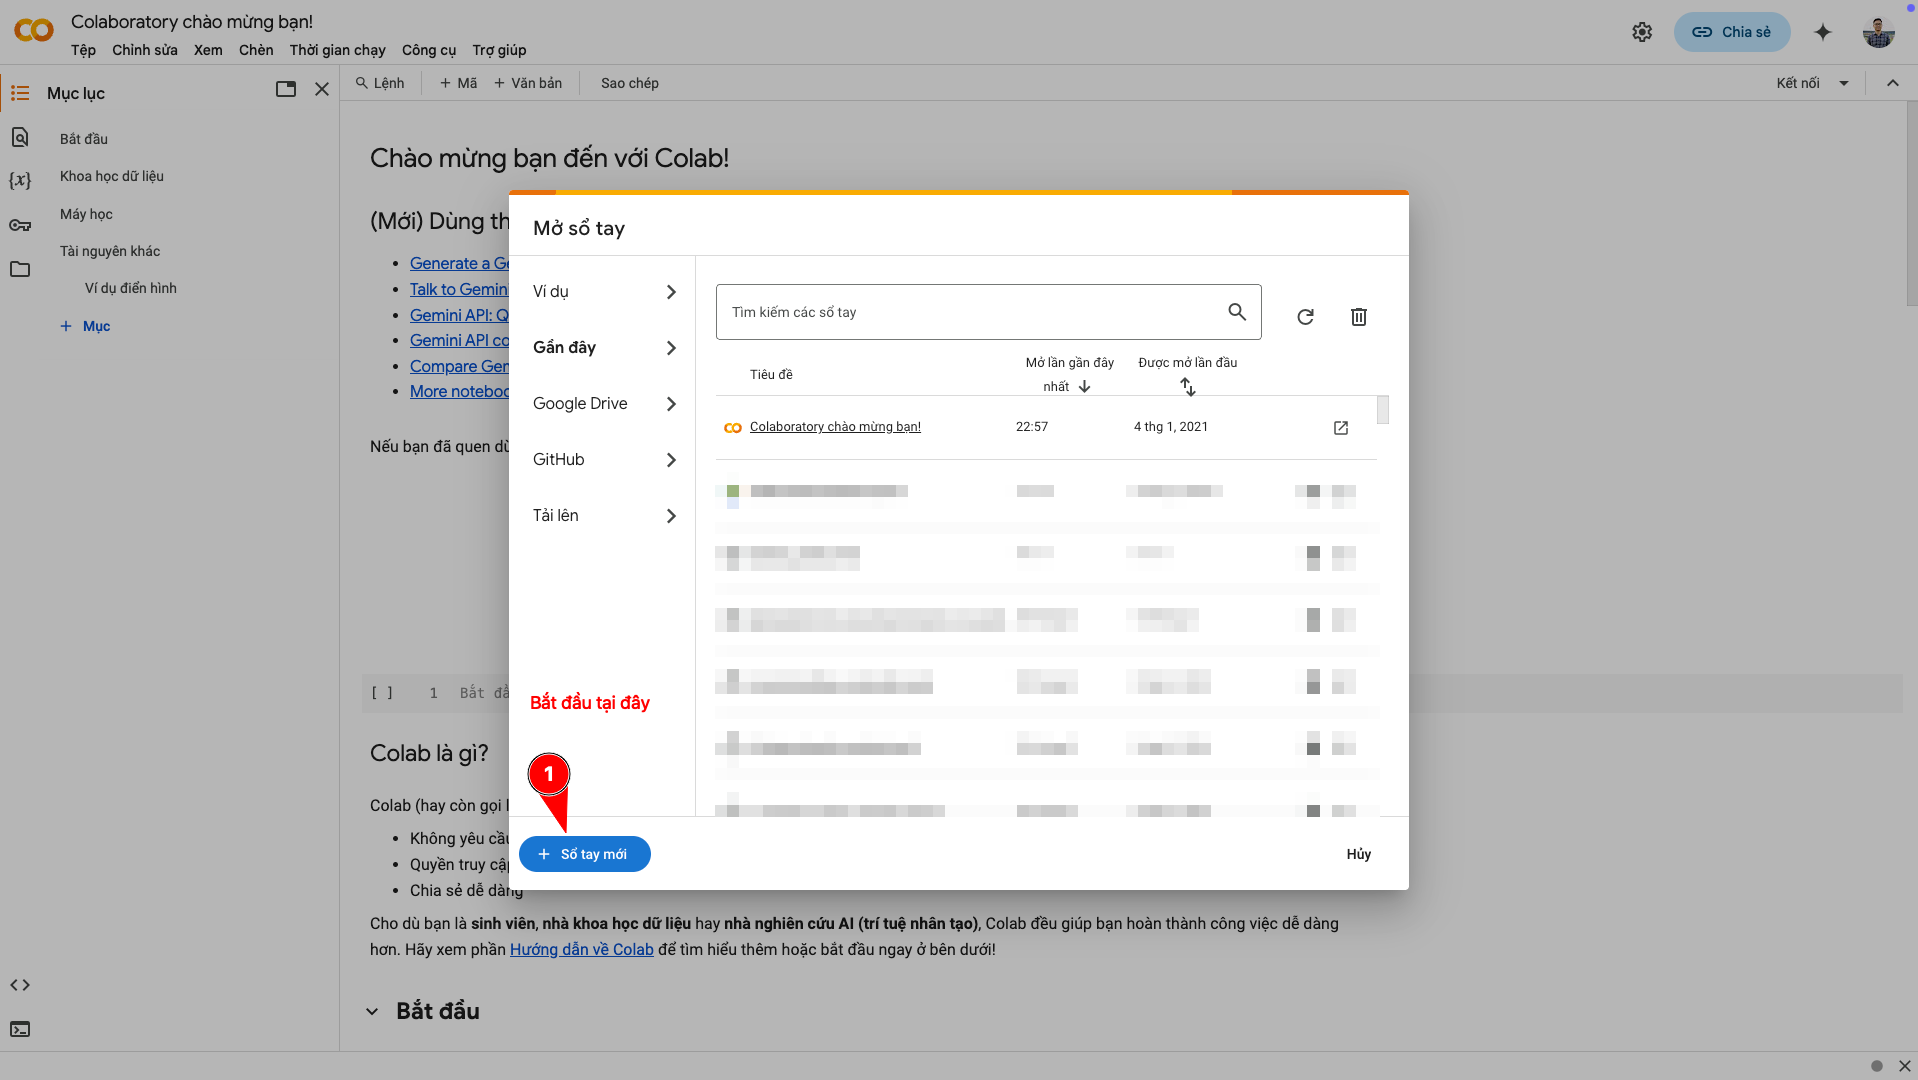
Task: Refresh the recent notebooks list
Action: tap(1305, 316)
